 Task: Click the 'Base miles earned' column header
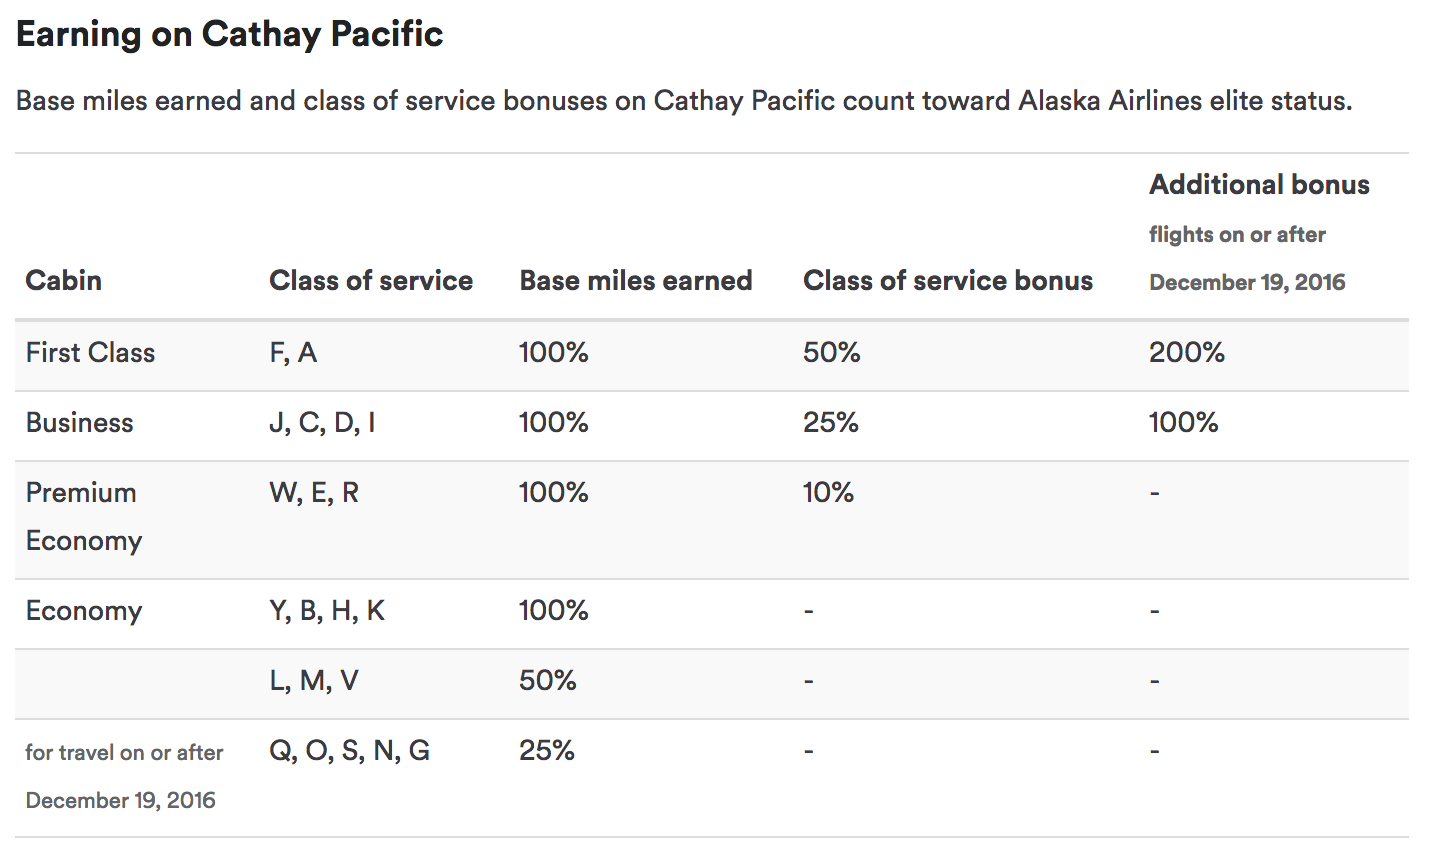pyautogui.click(x=636, y=280)
